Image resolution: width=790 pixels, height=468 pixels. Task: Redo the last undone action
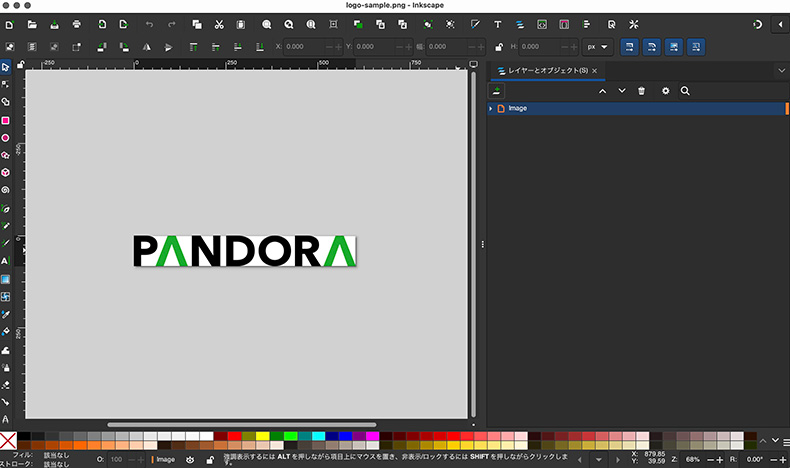[171, 25]
